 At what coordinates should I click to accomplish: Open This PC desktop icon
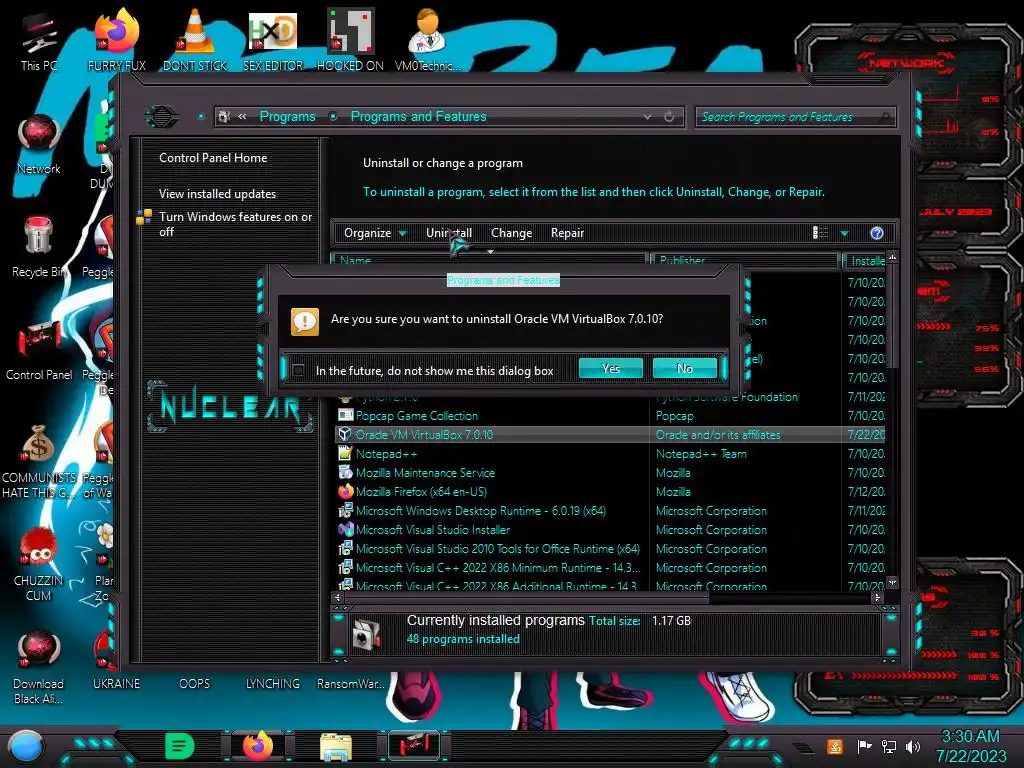coord(39,42)
